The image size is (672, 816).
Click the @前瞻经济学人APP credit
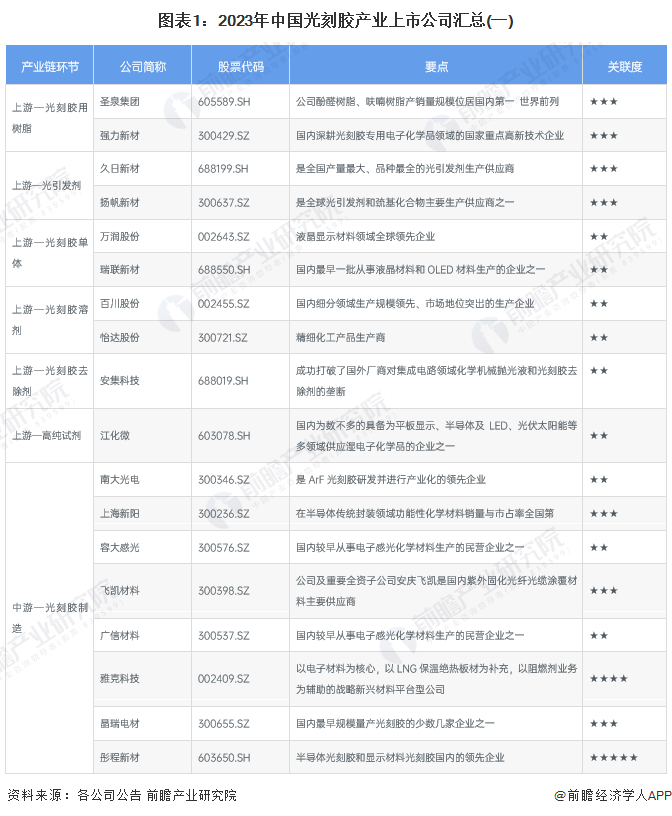[x=612, y=795]
